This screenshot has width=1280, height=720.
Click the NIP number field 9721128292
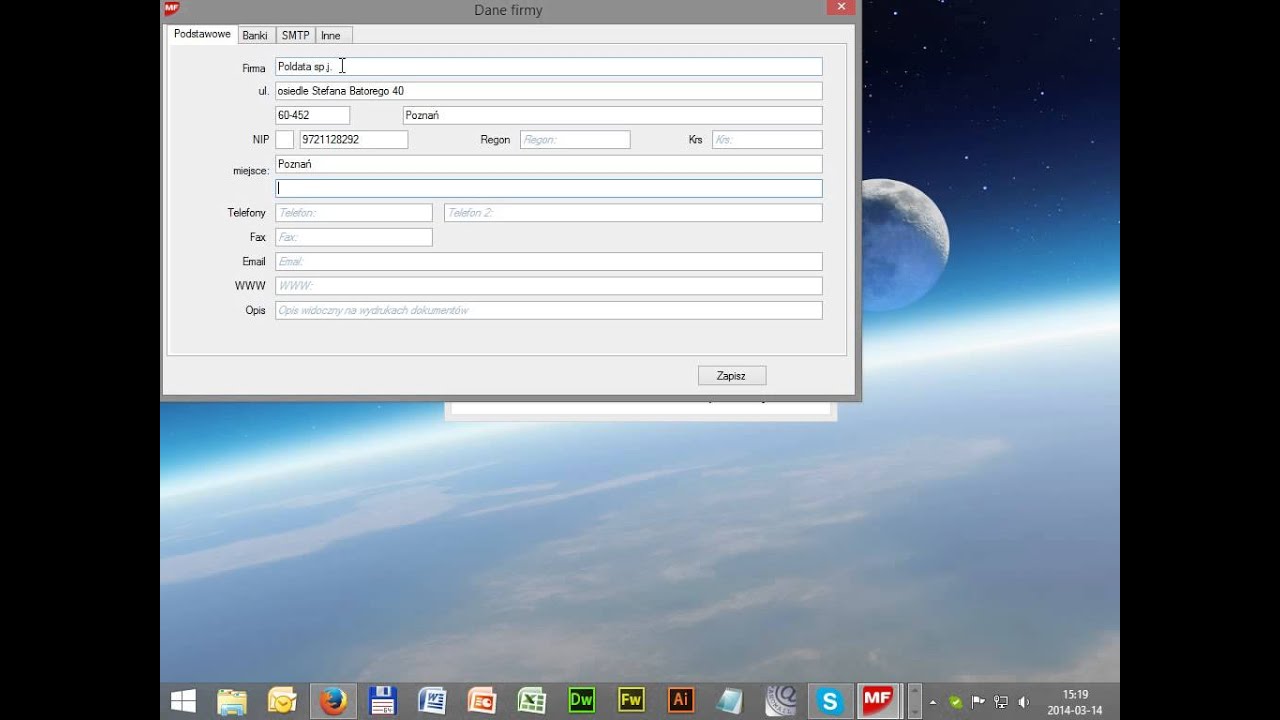(x=354, y=140)
